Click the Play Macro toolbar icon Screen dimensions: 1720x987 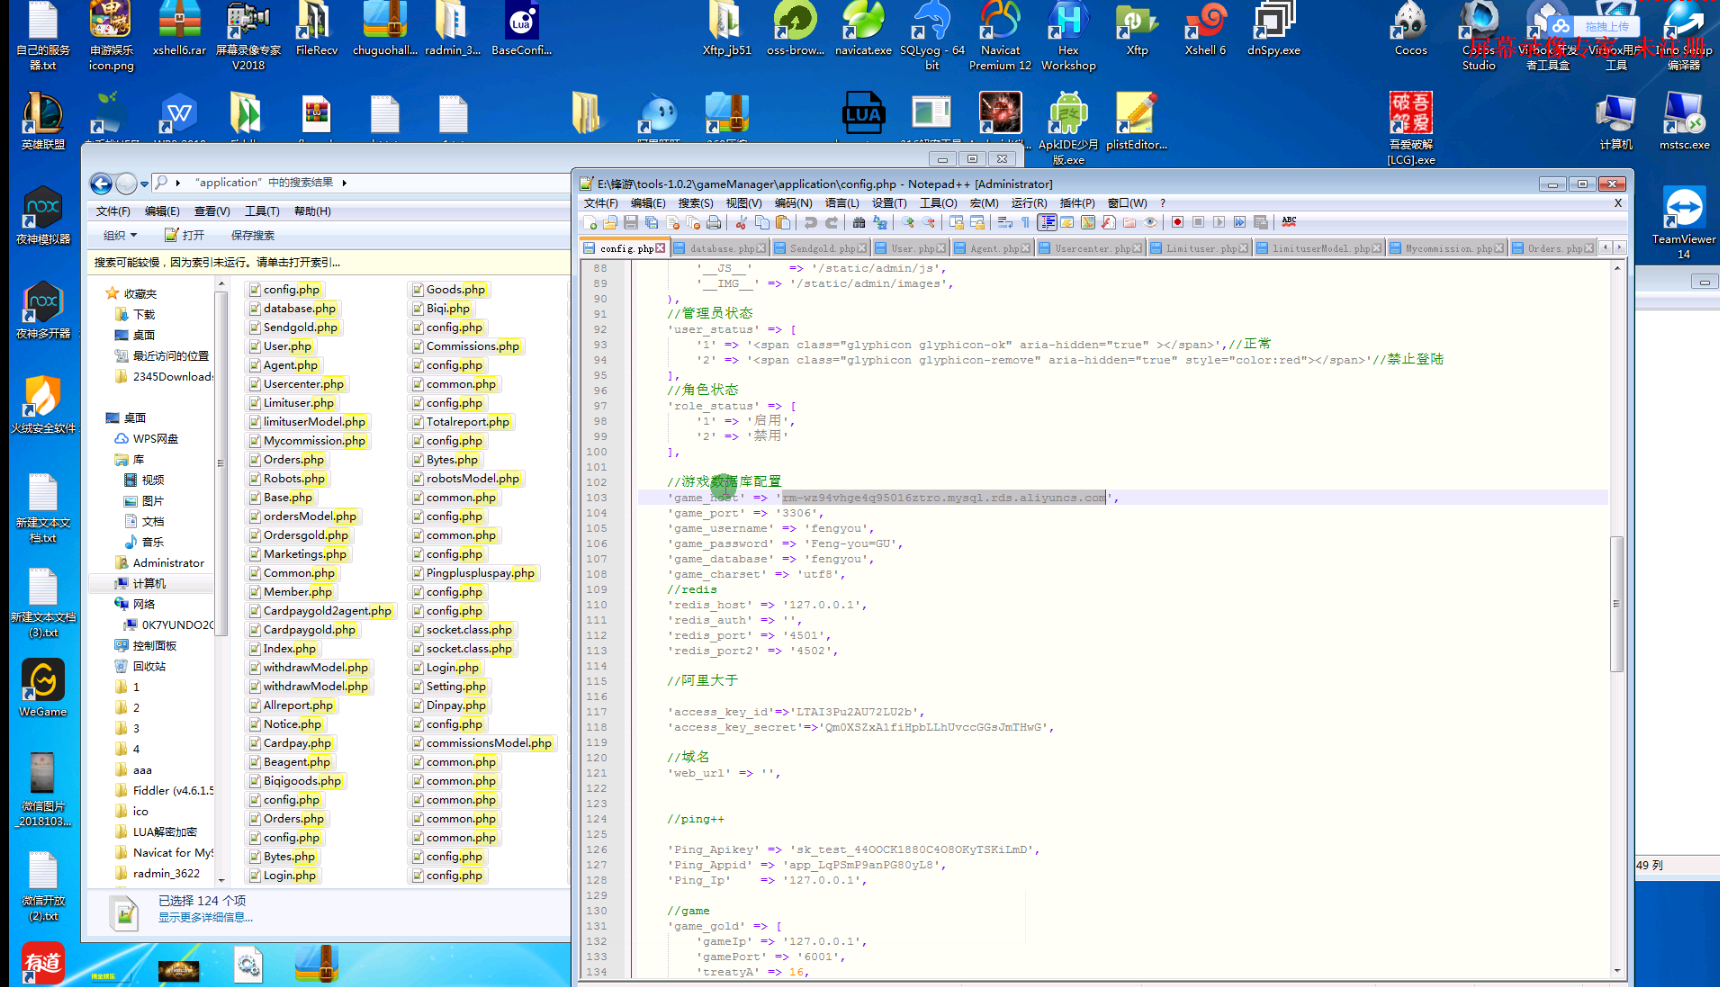[x=1219, y=223]
